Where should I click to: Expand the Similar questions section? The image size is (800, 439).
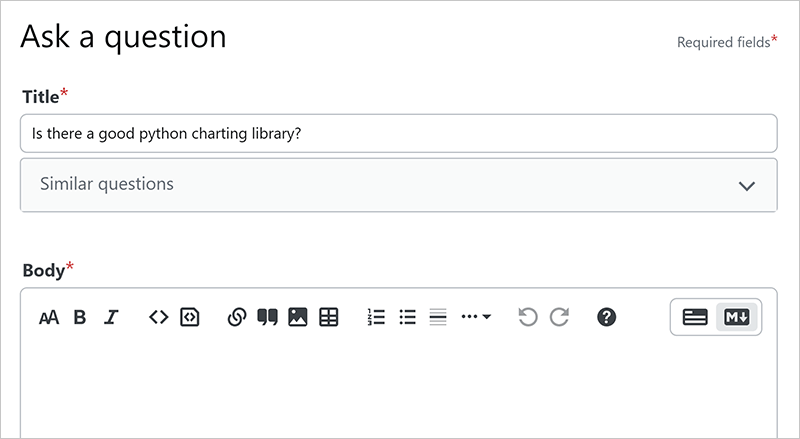(745, 185)
